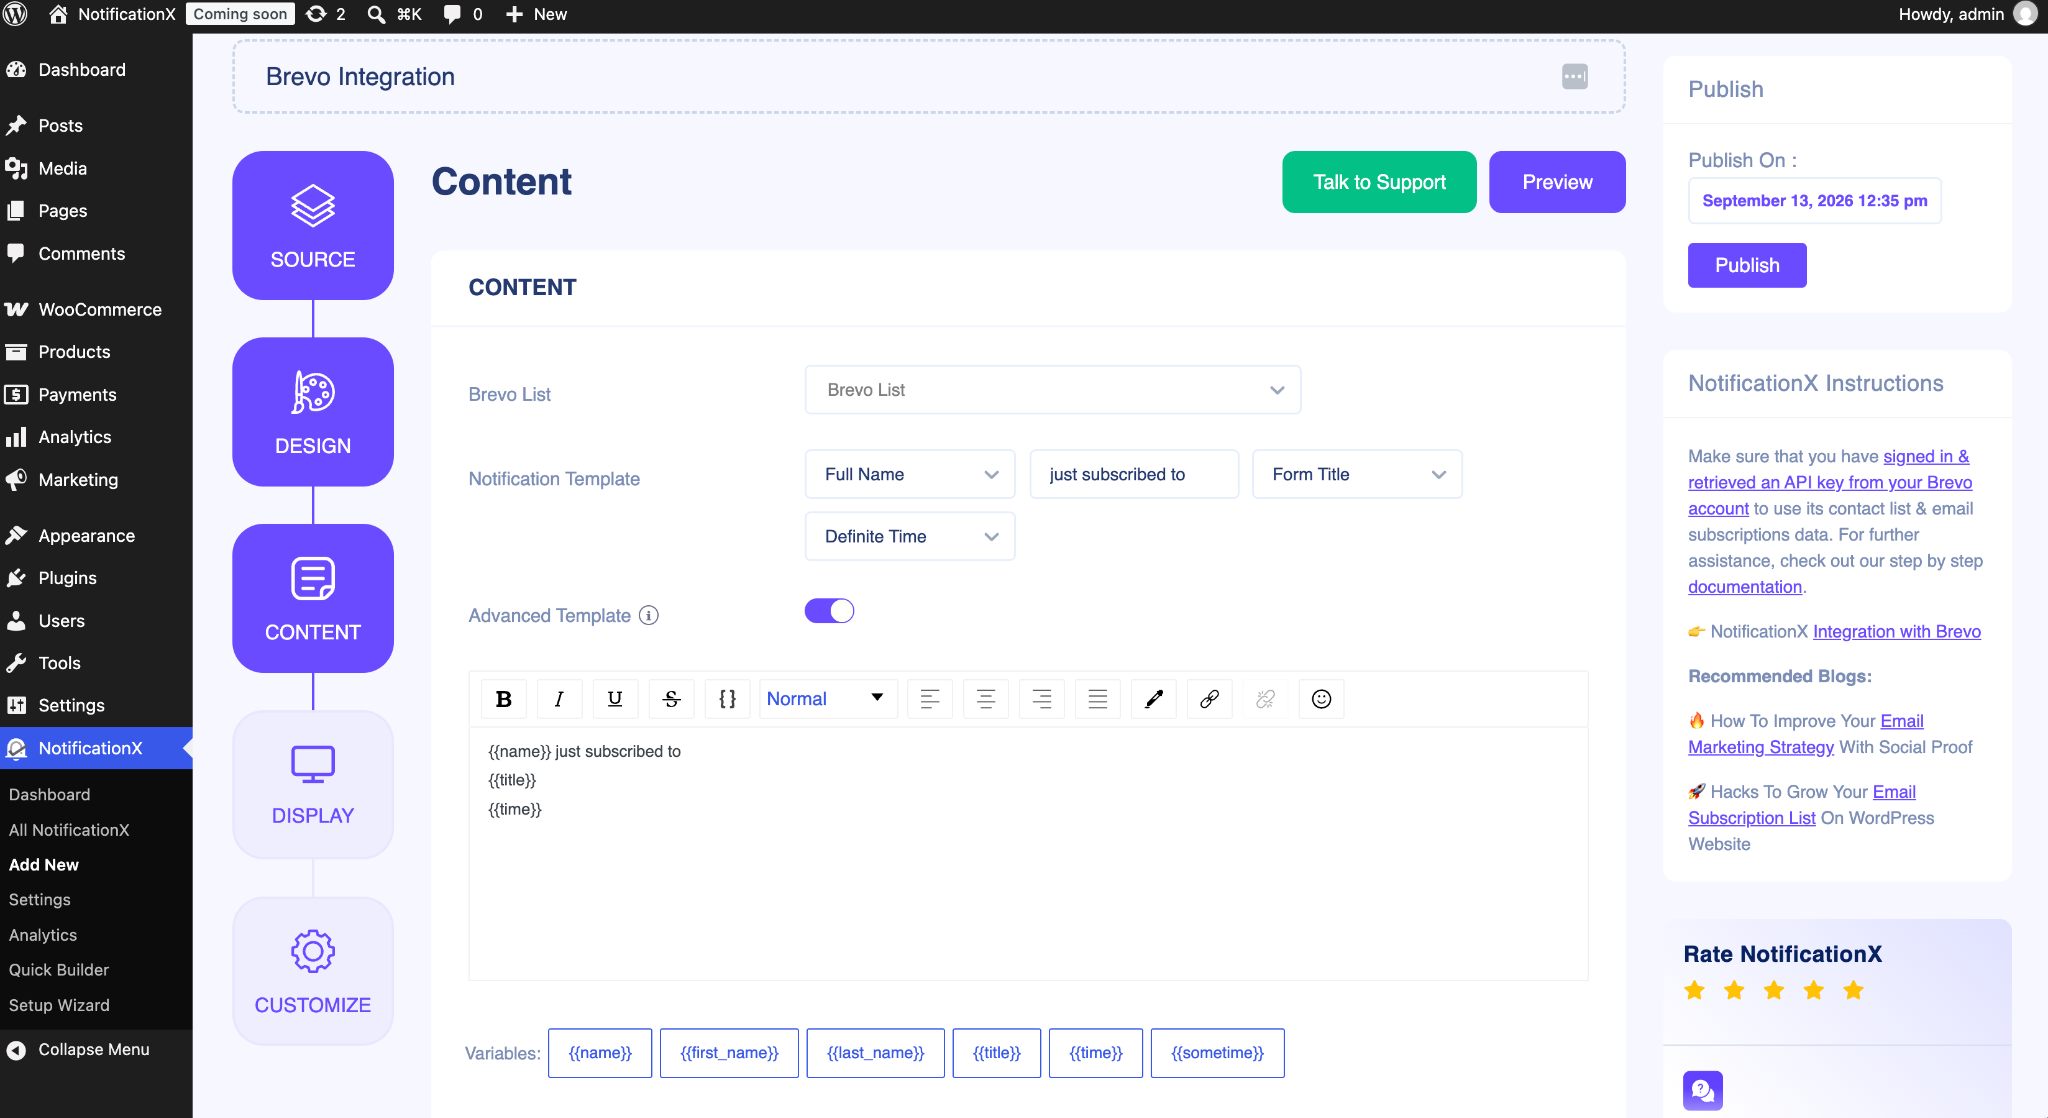Image resolution: width=2048 pixels, height=1118 pixels.
Task: Apply strikethrough formatting in editor
Action: [x=672, y=699]
